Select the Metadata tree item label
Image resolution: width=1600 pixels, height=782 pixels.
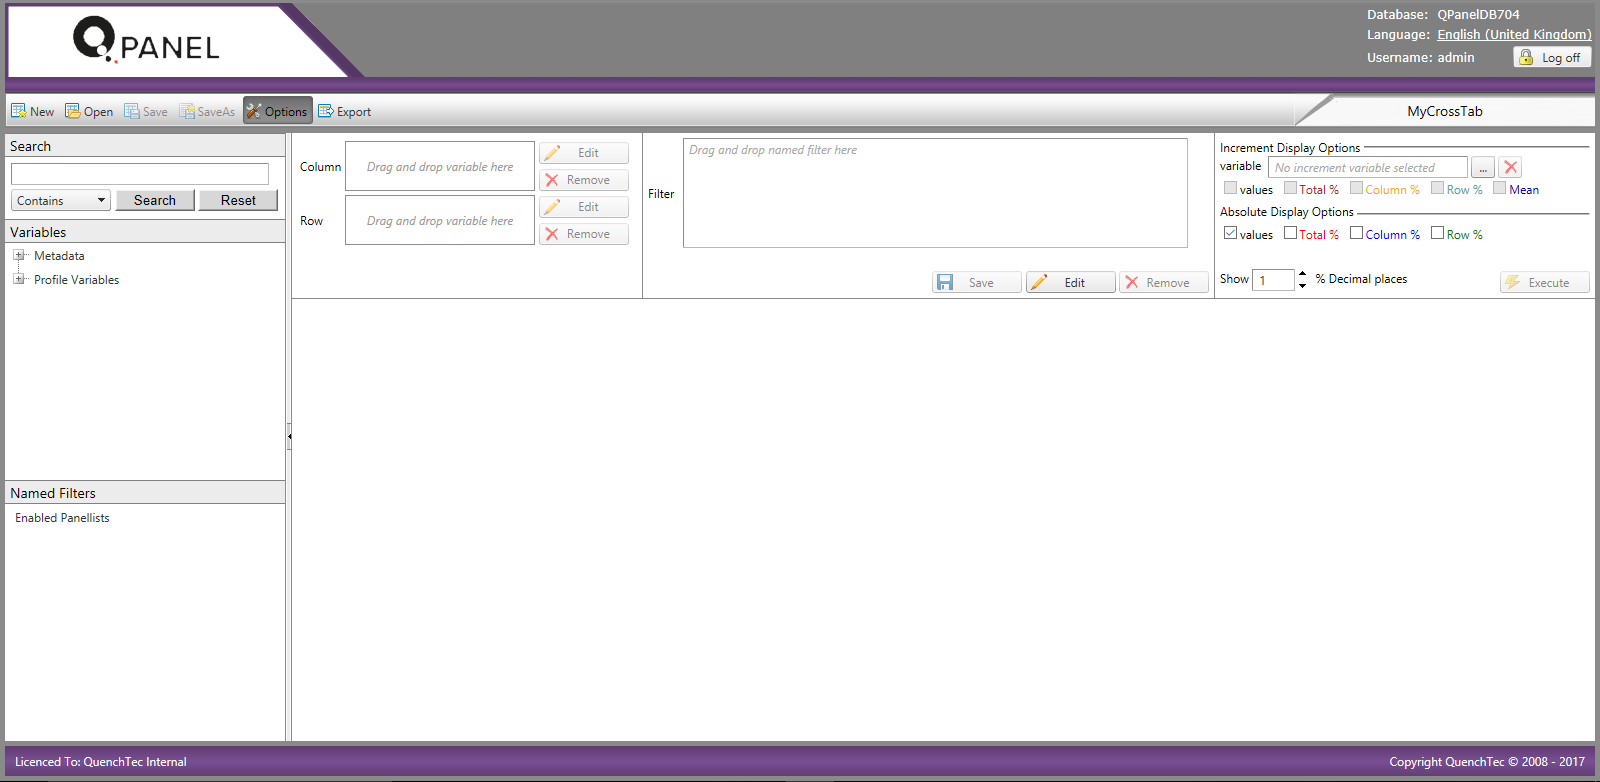59,256
